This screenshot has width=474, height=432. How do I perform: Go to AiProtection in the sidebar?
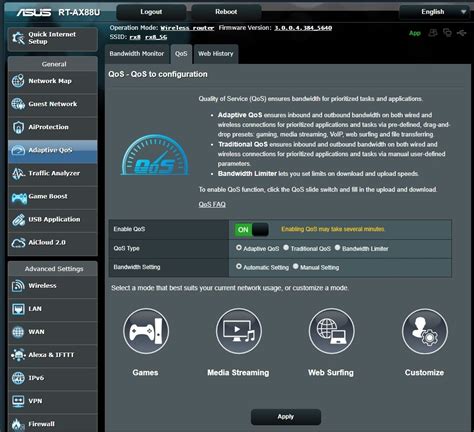(x=53, y=127)
